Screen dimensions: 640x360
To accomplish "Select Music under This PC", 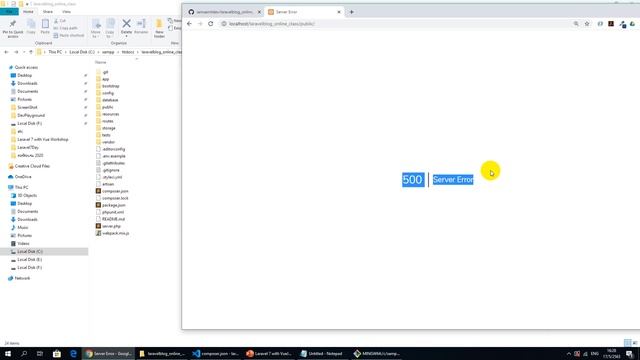I will (x=22, y=227).
